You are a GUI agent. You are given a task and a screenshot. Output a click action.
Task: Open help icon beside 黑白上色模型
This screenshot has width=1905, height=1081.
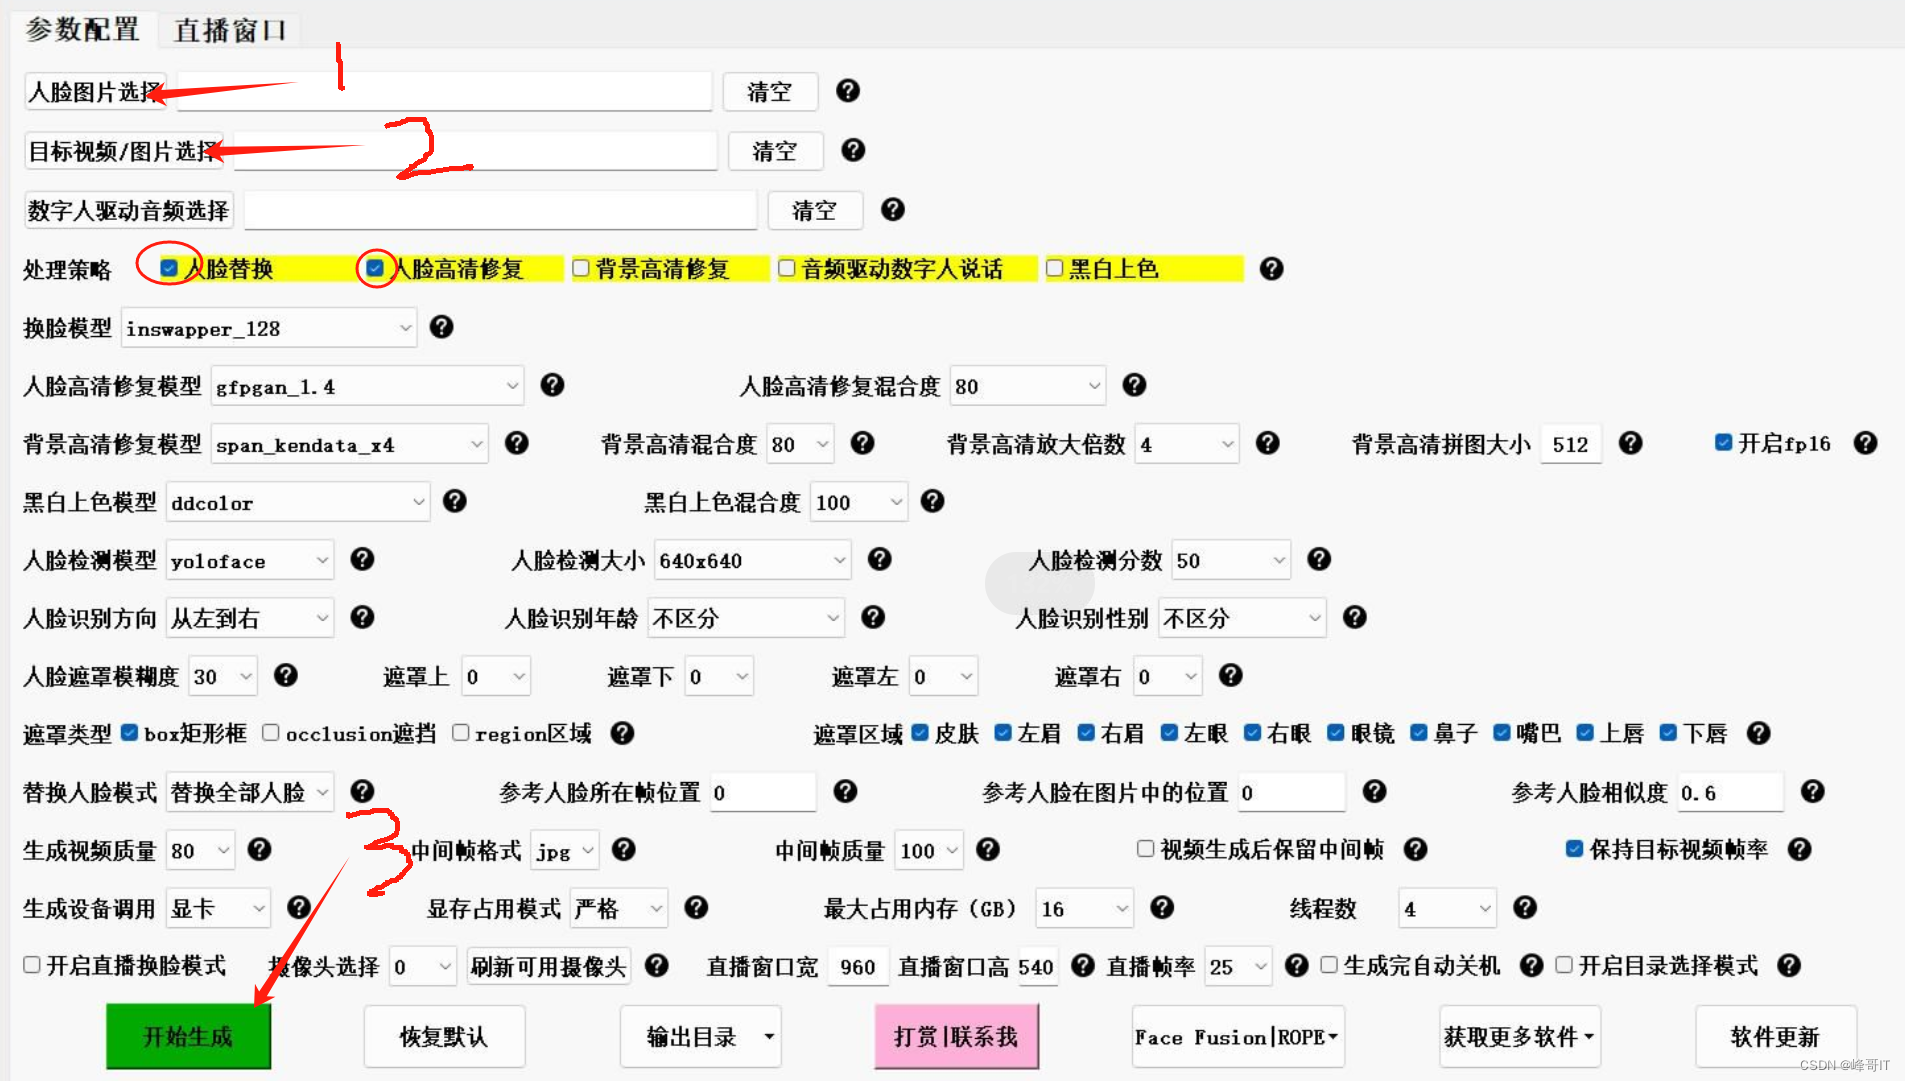point(455,501)
